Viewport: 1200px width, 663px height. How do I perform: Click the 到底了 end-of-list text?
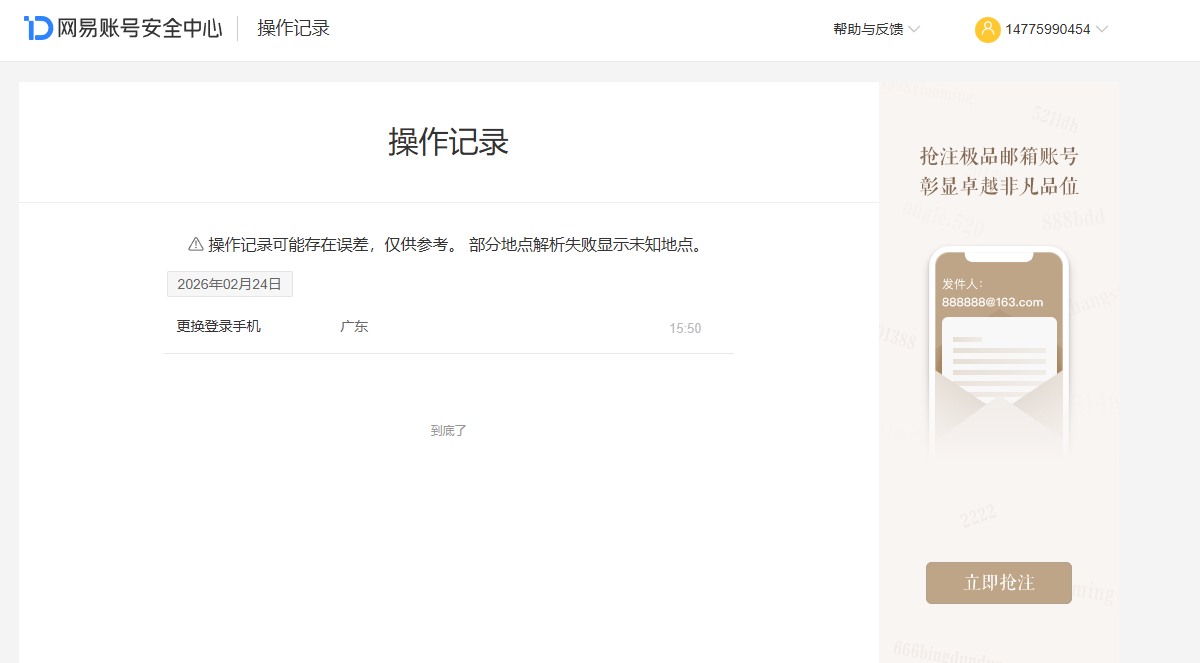pyautogui.click(x=449, y=431)
